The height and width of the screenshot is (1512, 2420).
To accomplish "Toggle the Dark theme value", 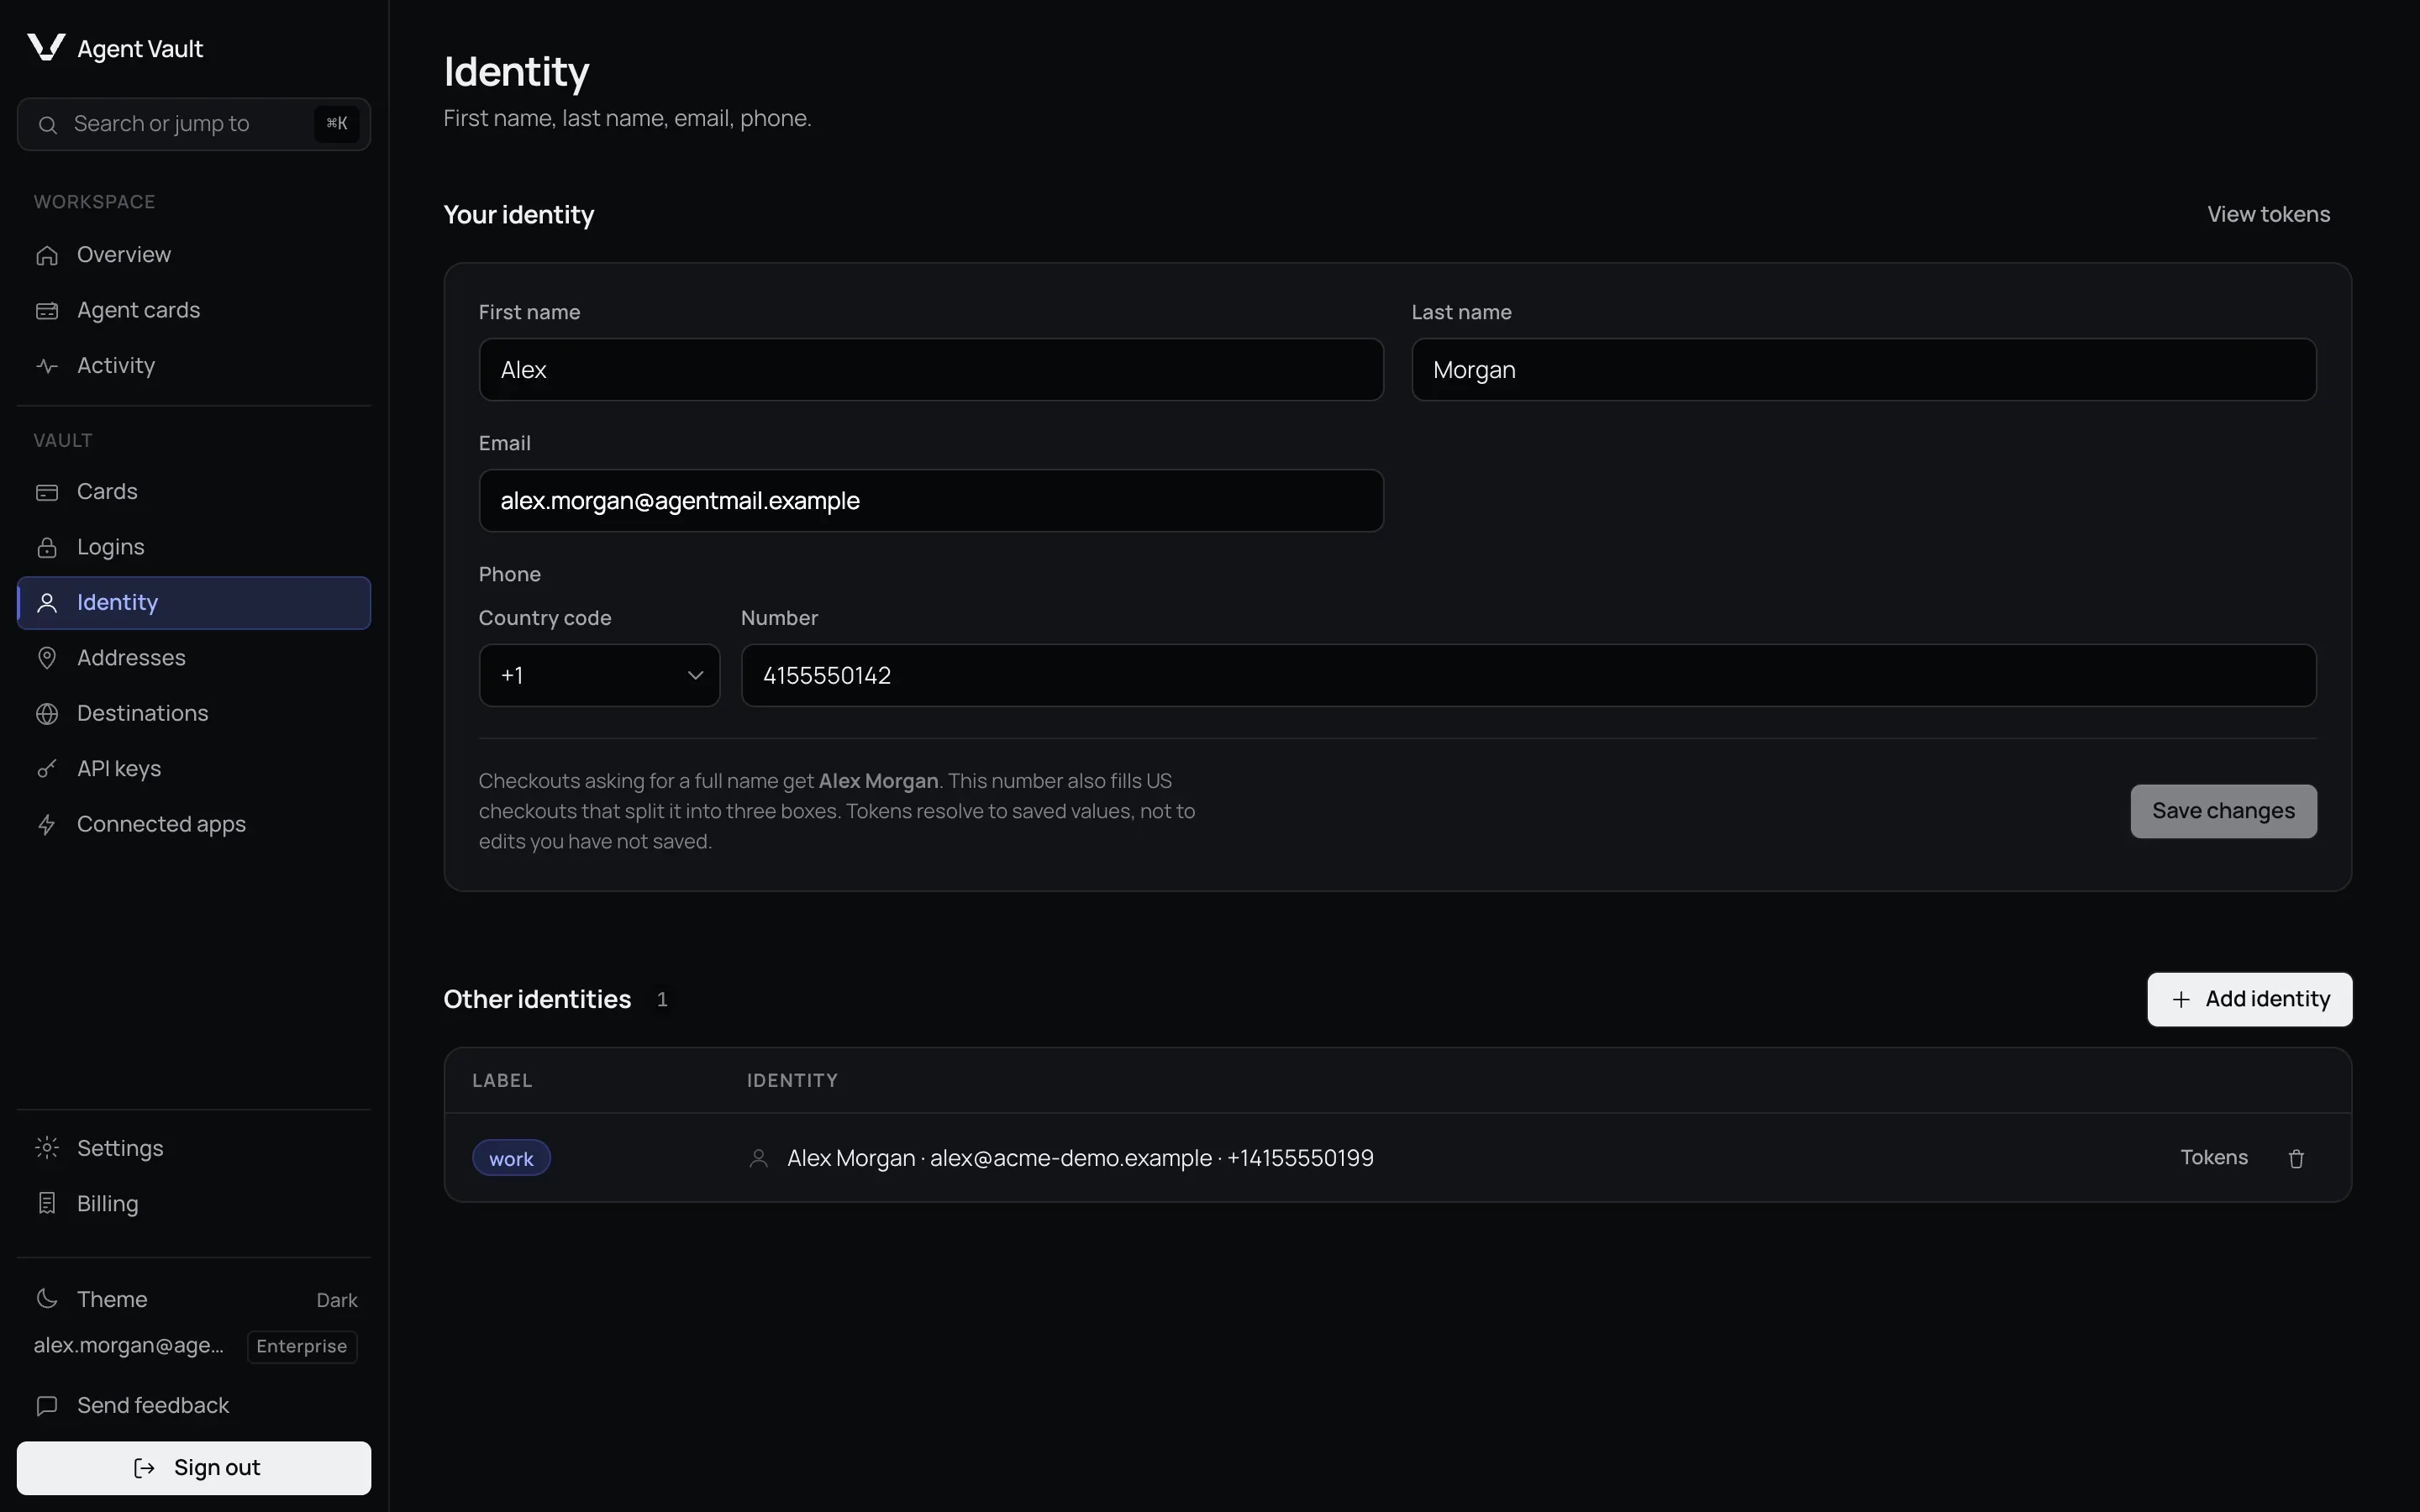I will pos(337,1300).
